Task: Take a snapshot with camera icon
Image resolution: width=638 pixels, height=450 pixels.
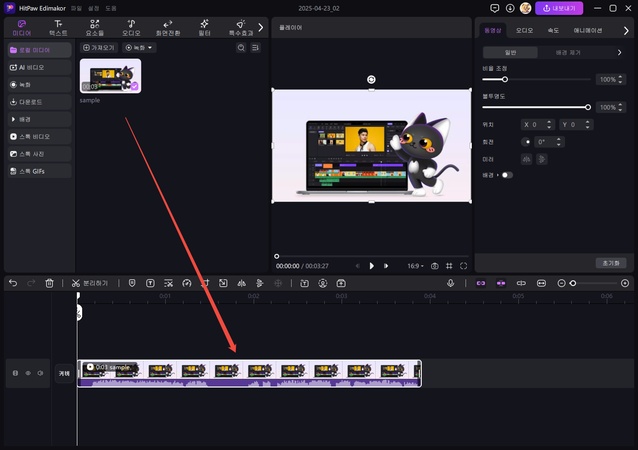Action: [435, 266]
